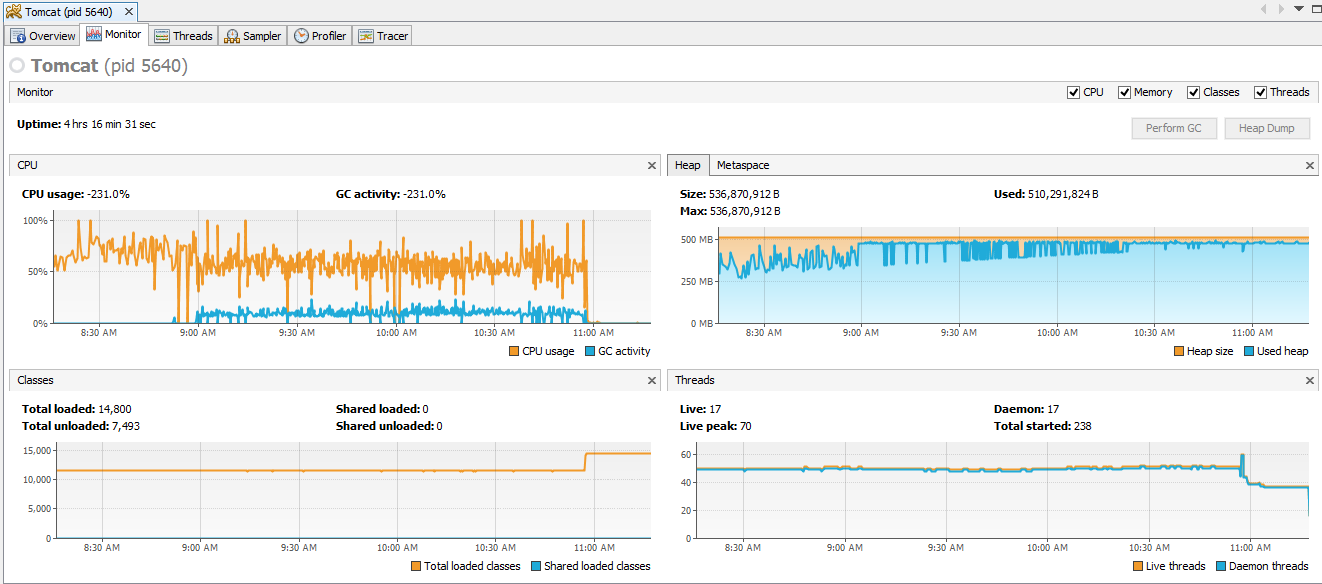The height and width of the screenshot is (584, 1322).
Task: Click the CPU usage -231.0% value
Action: click(106, 194)
